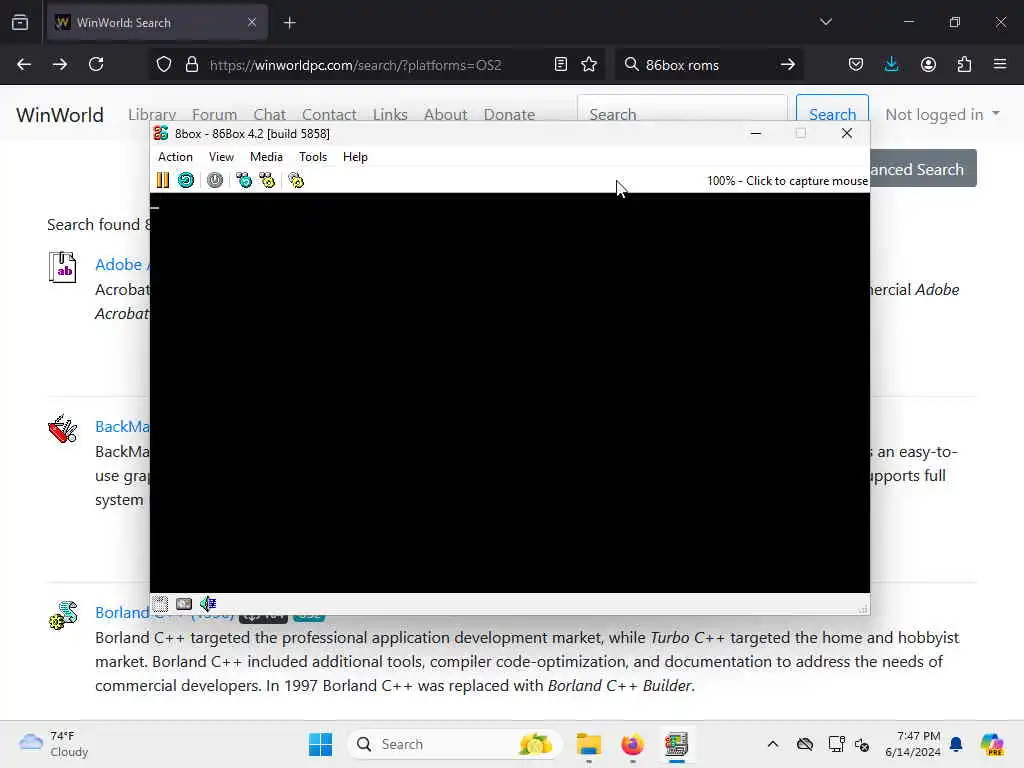Image resolution: width=1024 pixels, height=768 pixels.
Task: Click the 86Box ACPI shutdown power icon
Action: (215, 180)
